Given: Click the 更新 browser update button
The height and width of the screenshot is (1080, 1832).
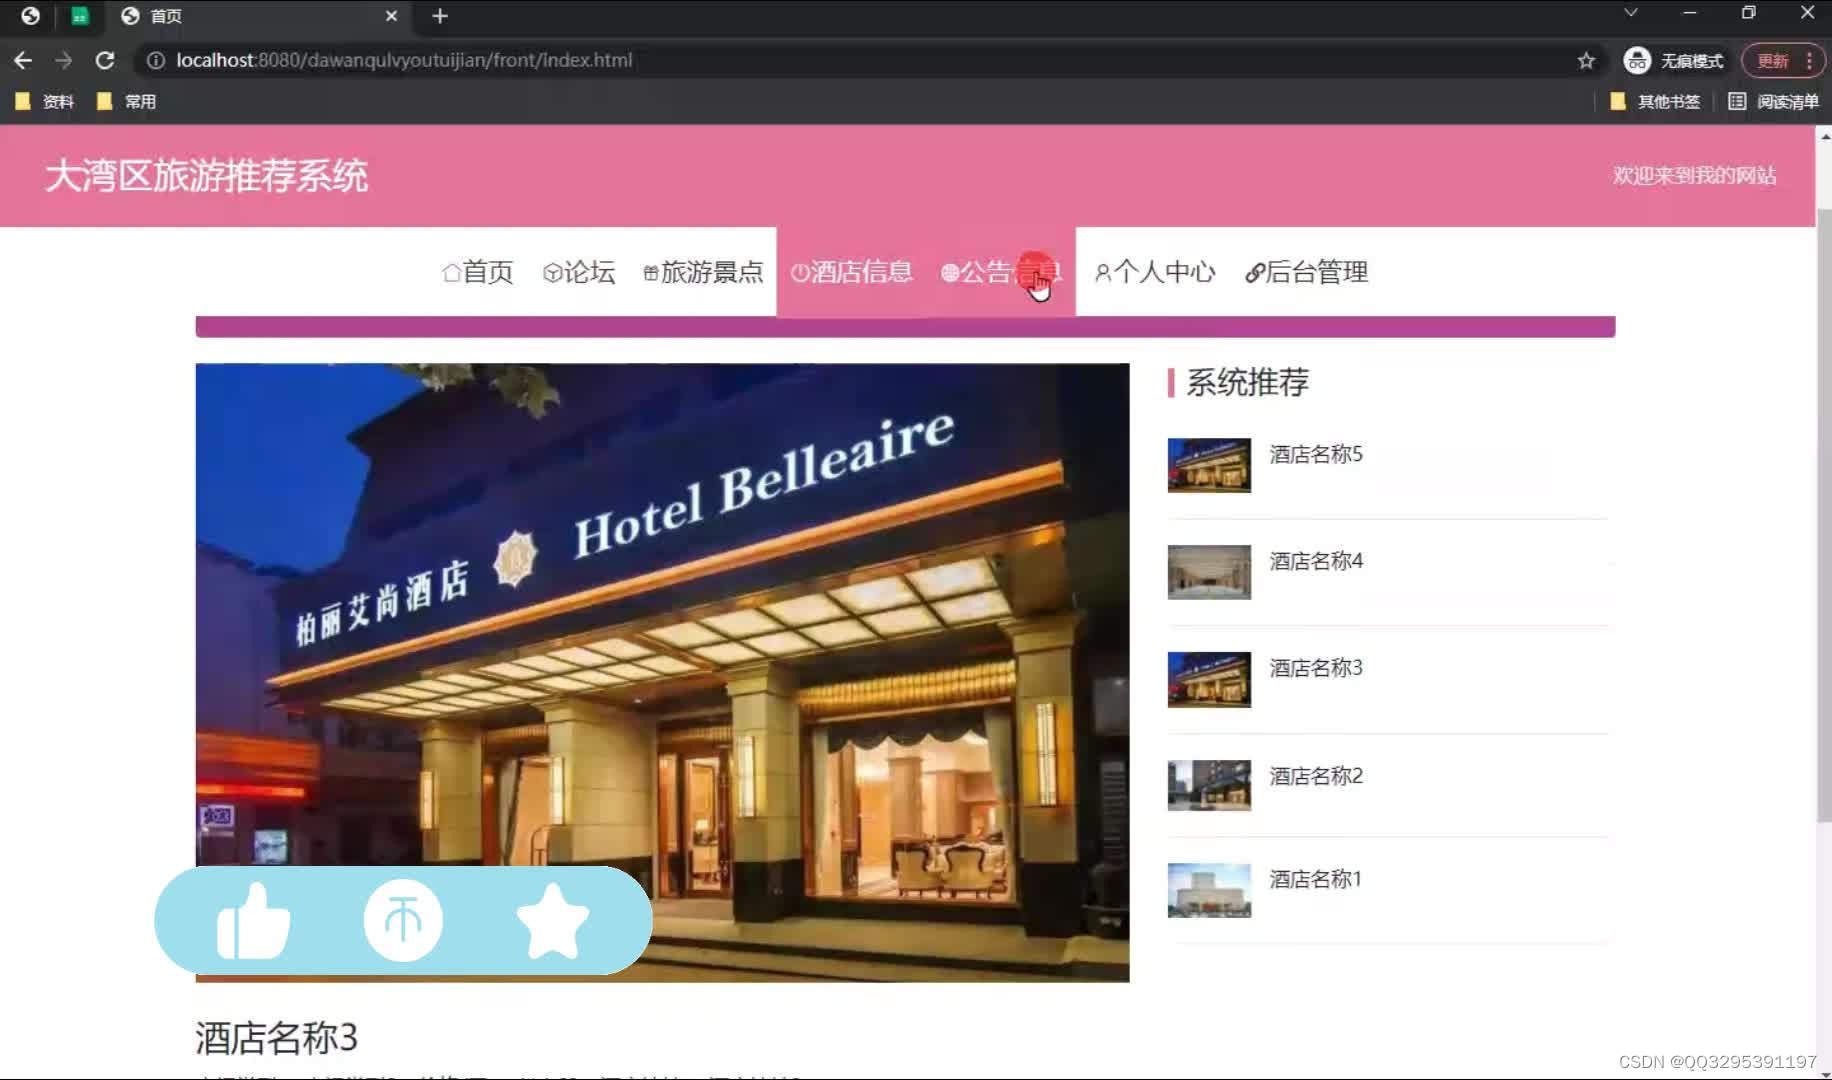Looking at the screenshot, I should point(1783,61).
